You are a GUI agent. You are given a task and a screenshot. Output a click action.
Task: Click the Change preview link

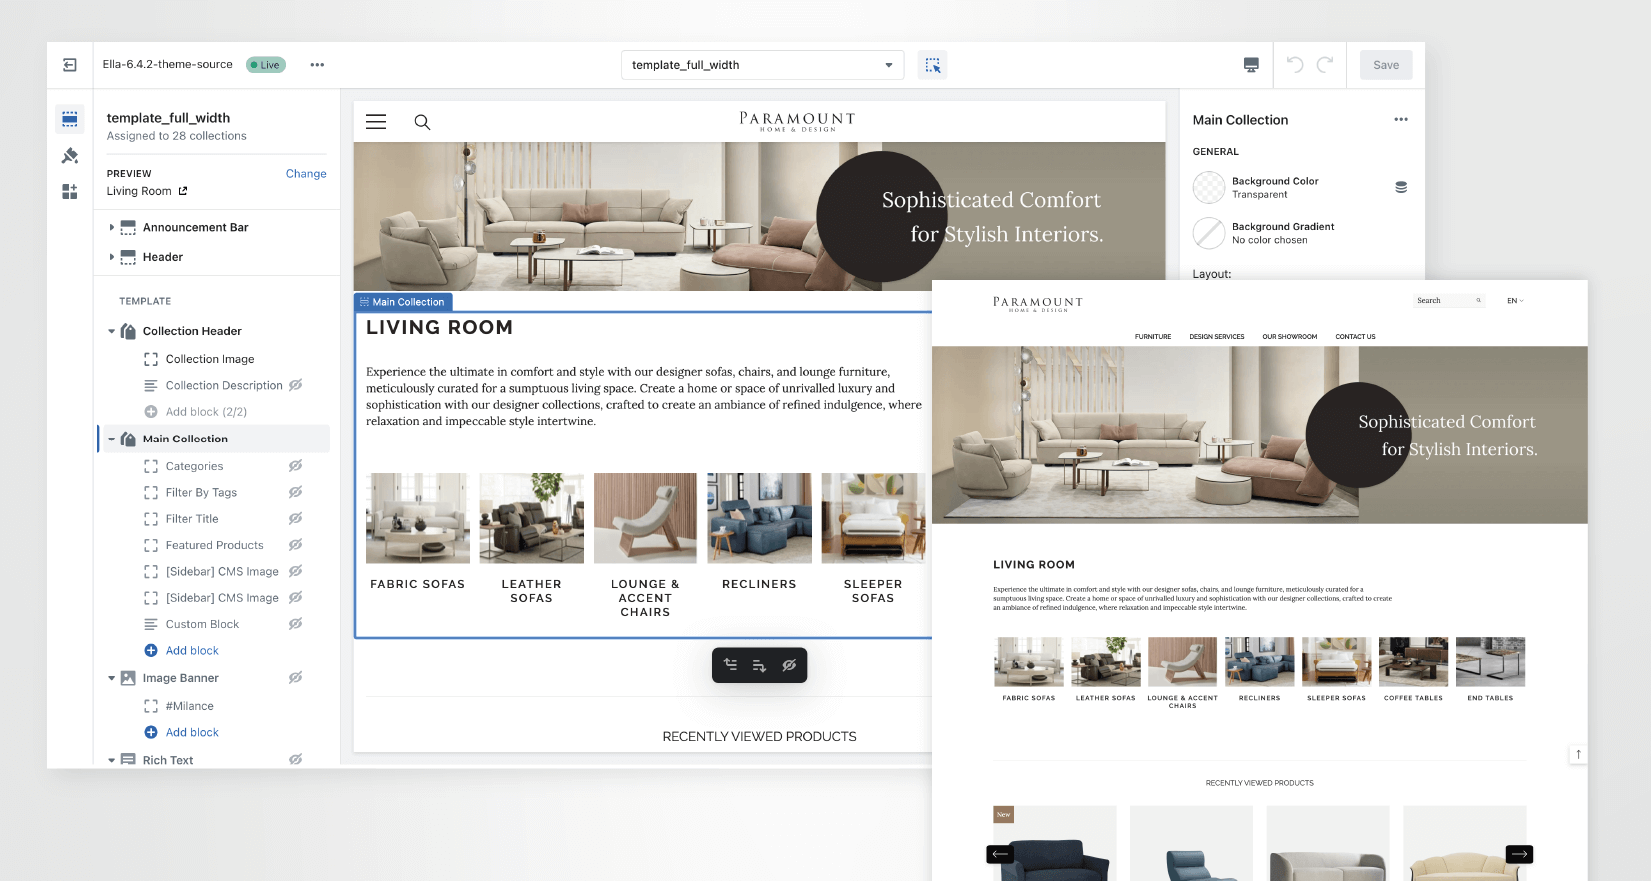306,174
